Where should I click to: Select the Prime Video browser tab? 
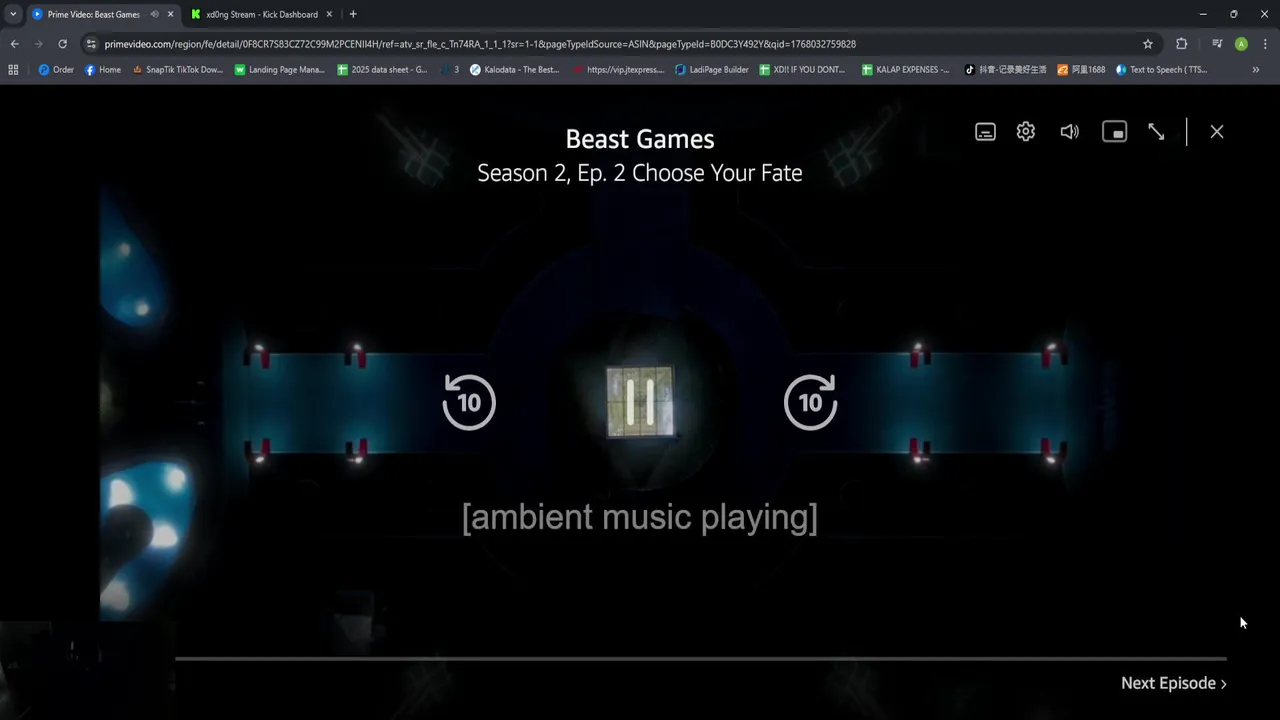coord(93,14)
